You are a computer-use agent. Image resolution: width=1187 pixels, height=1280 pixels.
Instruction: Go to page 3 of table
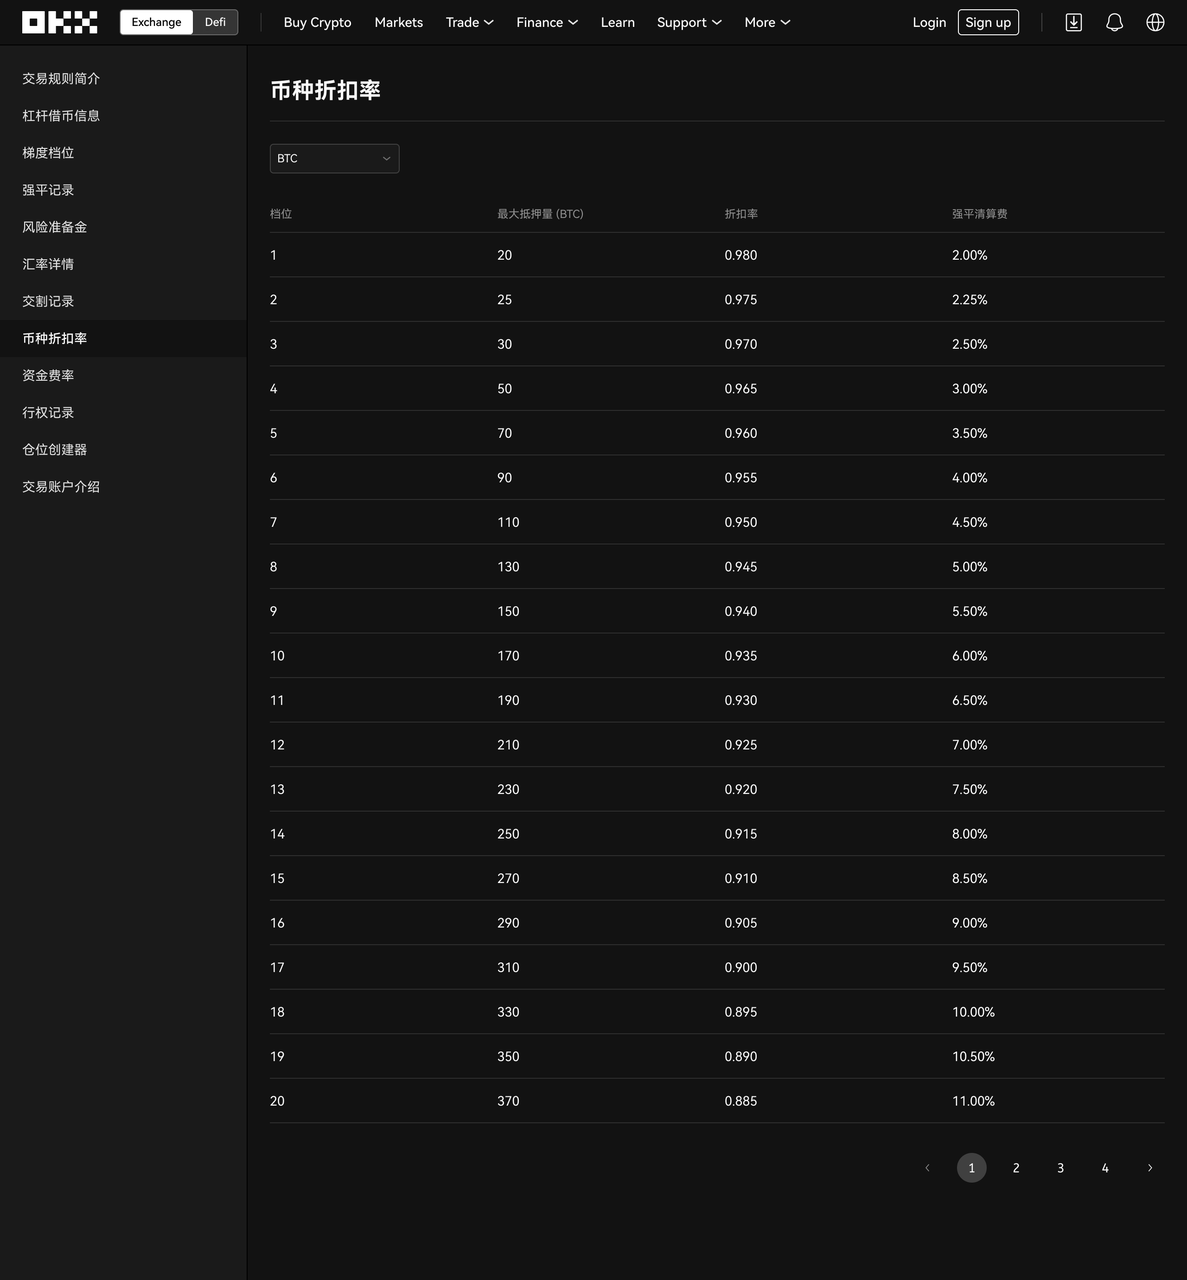(x=1060, y=1168)
